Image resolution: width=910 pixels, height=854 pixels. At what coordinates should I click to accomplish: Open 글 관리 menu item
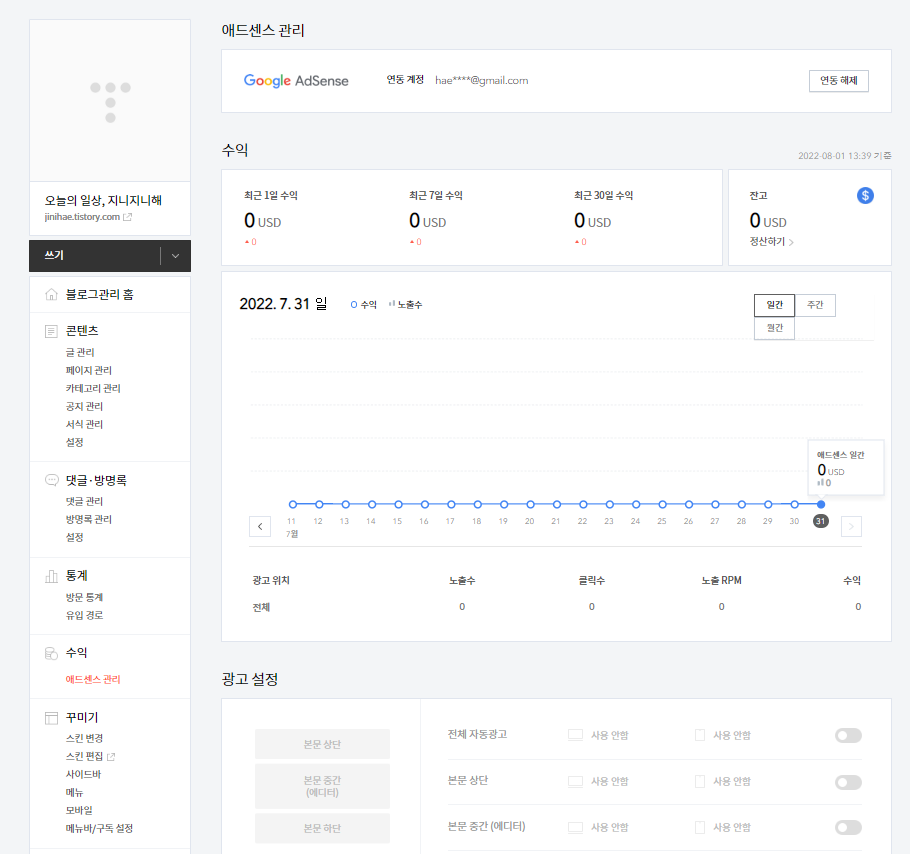pyautogui.click(x=80, y=352)
